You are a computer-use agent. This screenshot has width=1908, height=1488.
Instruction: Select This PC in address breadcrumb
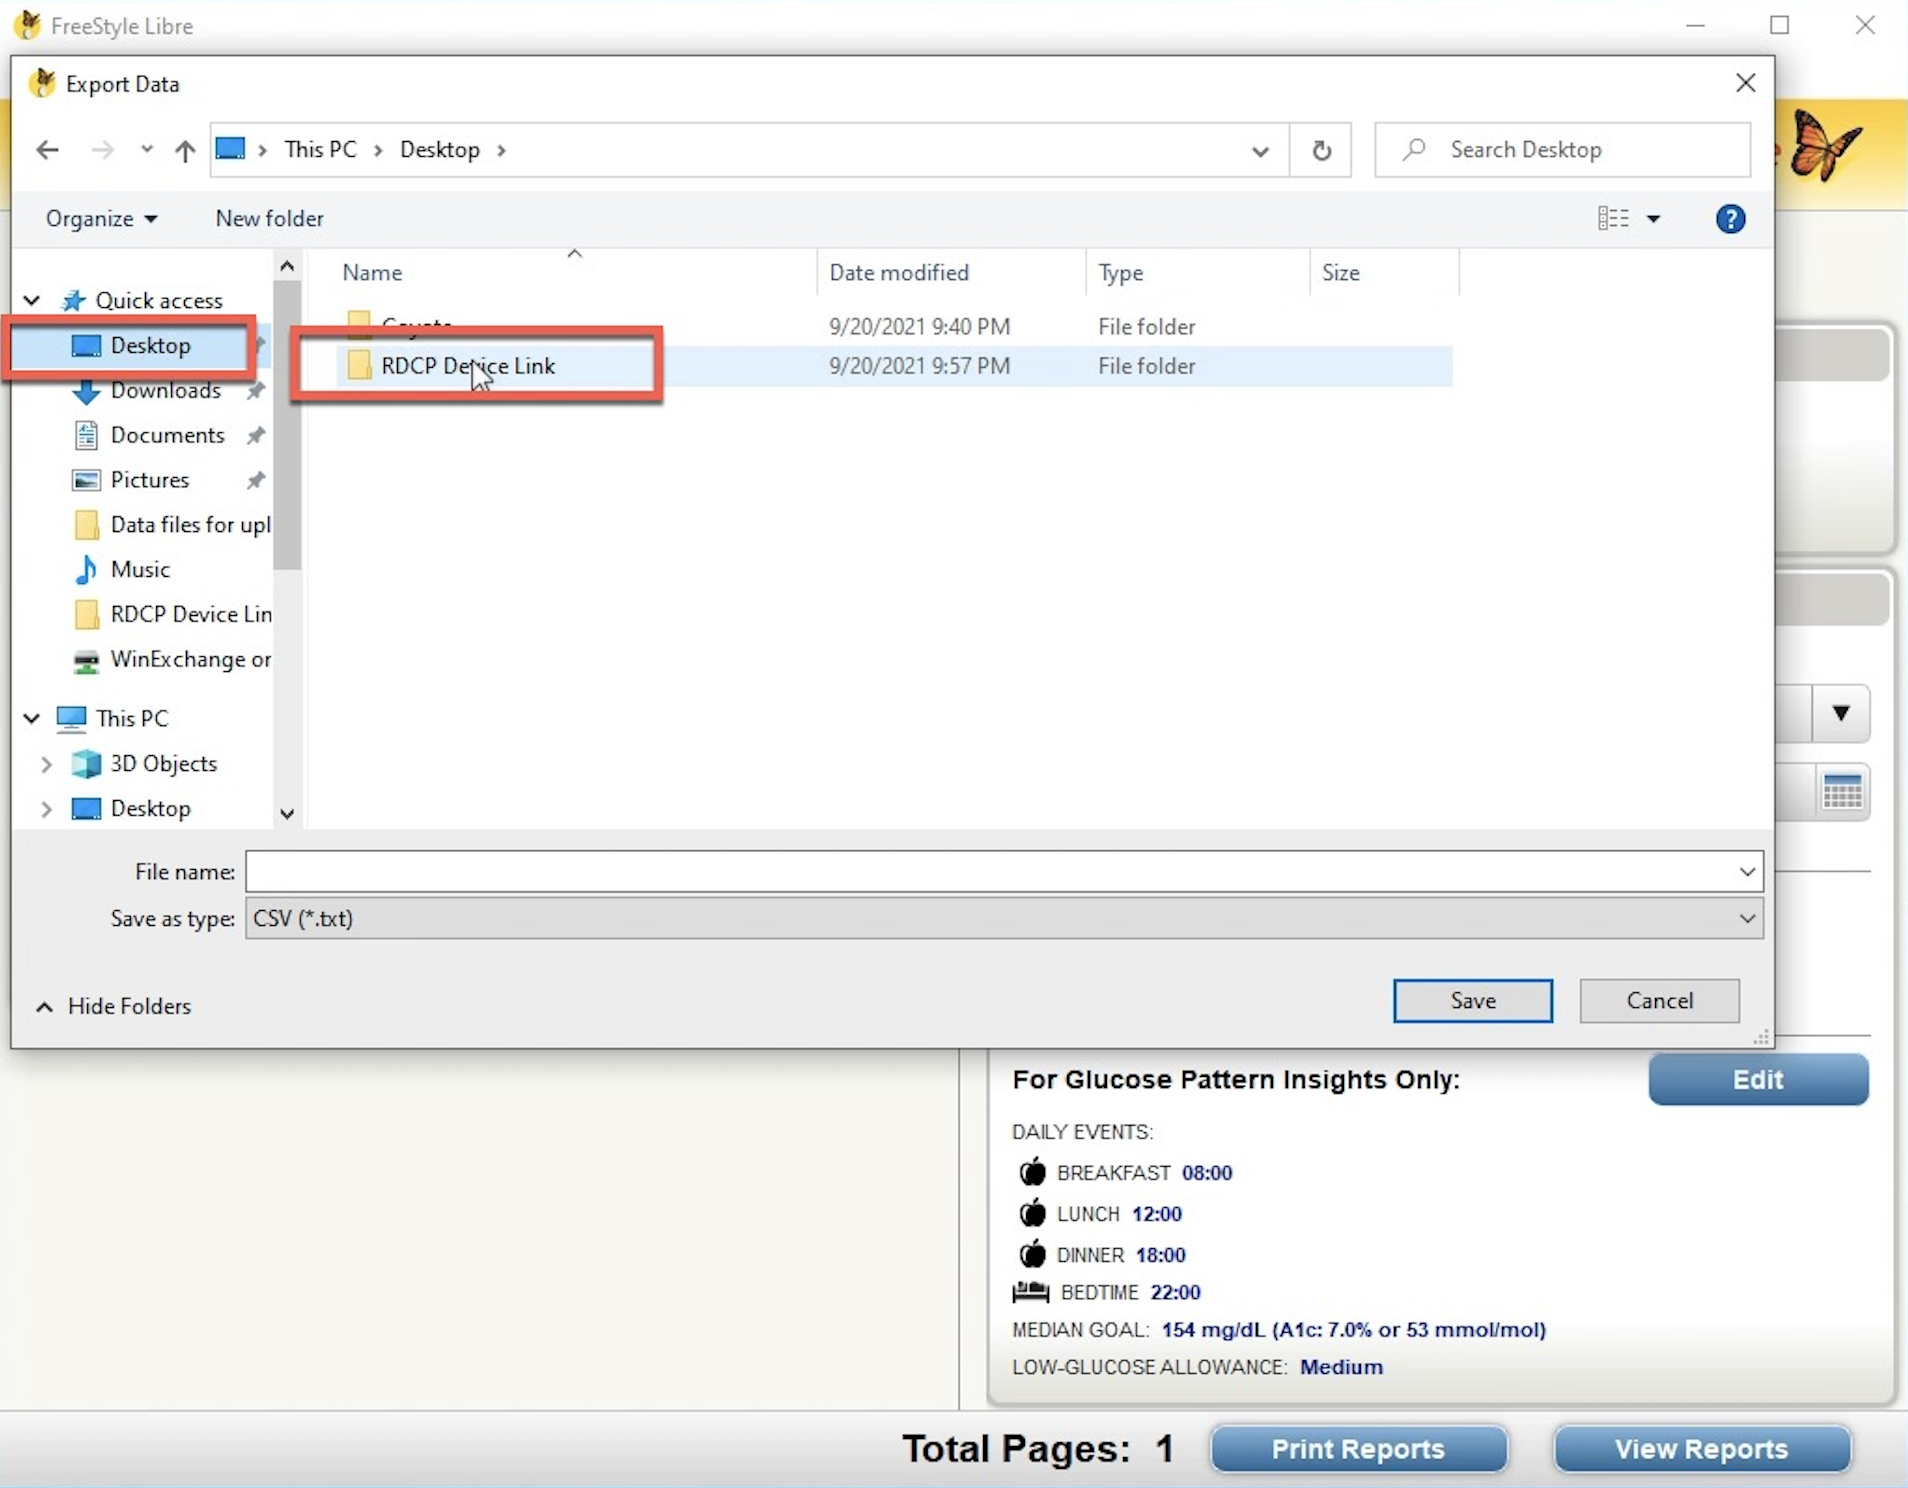coord(320,149)
